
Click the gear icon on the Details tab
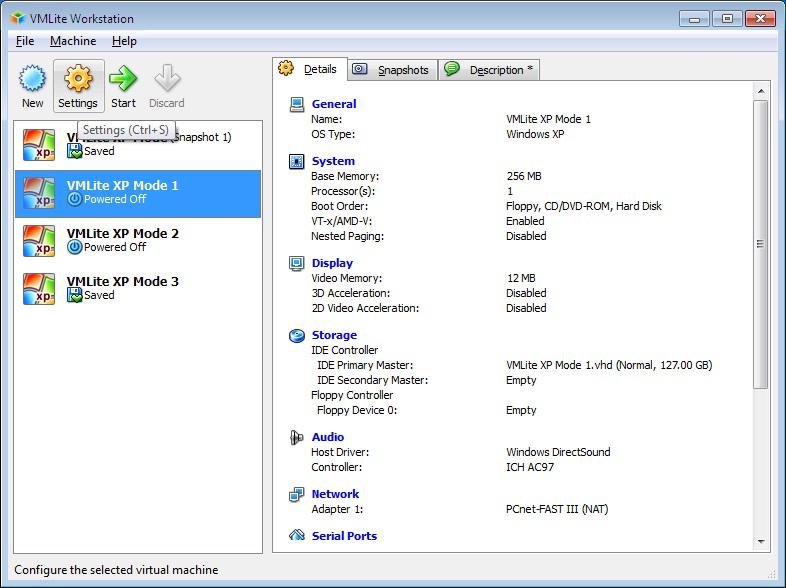[x=286, y=68]
